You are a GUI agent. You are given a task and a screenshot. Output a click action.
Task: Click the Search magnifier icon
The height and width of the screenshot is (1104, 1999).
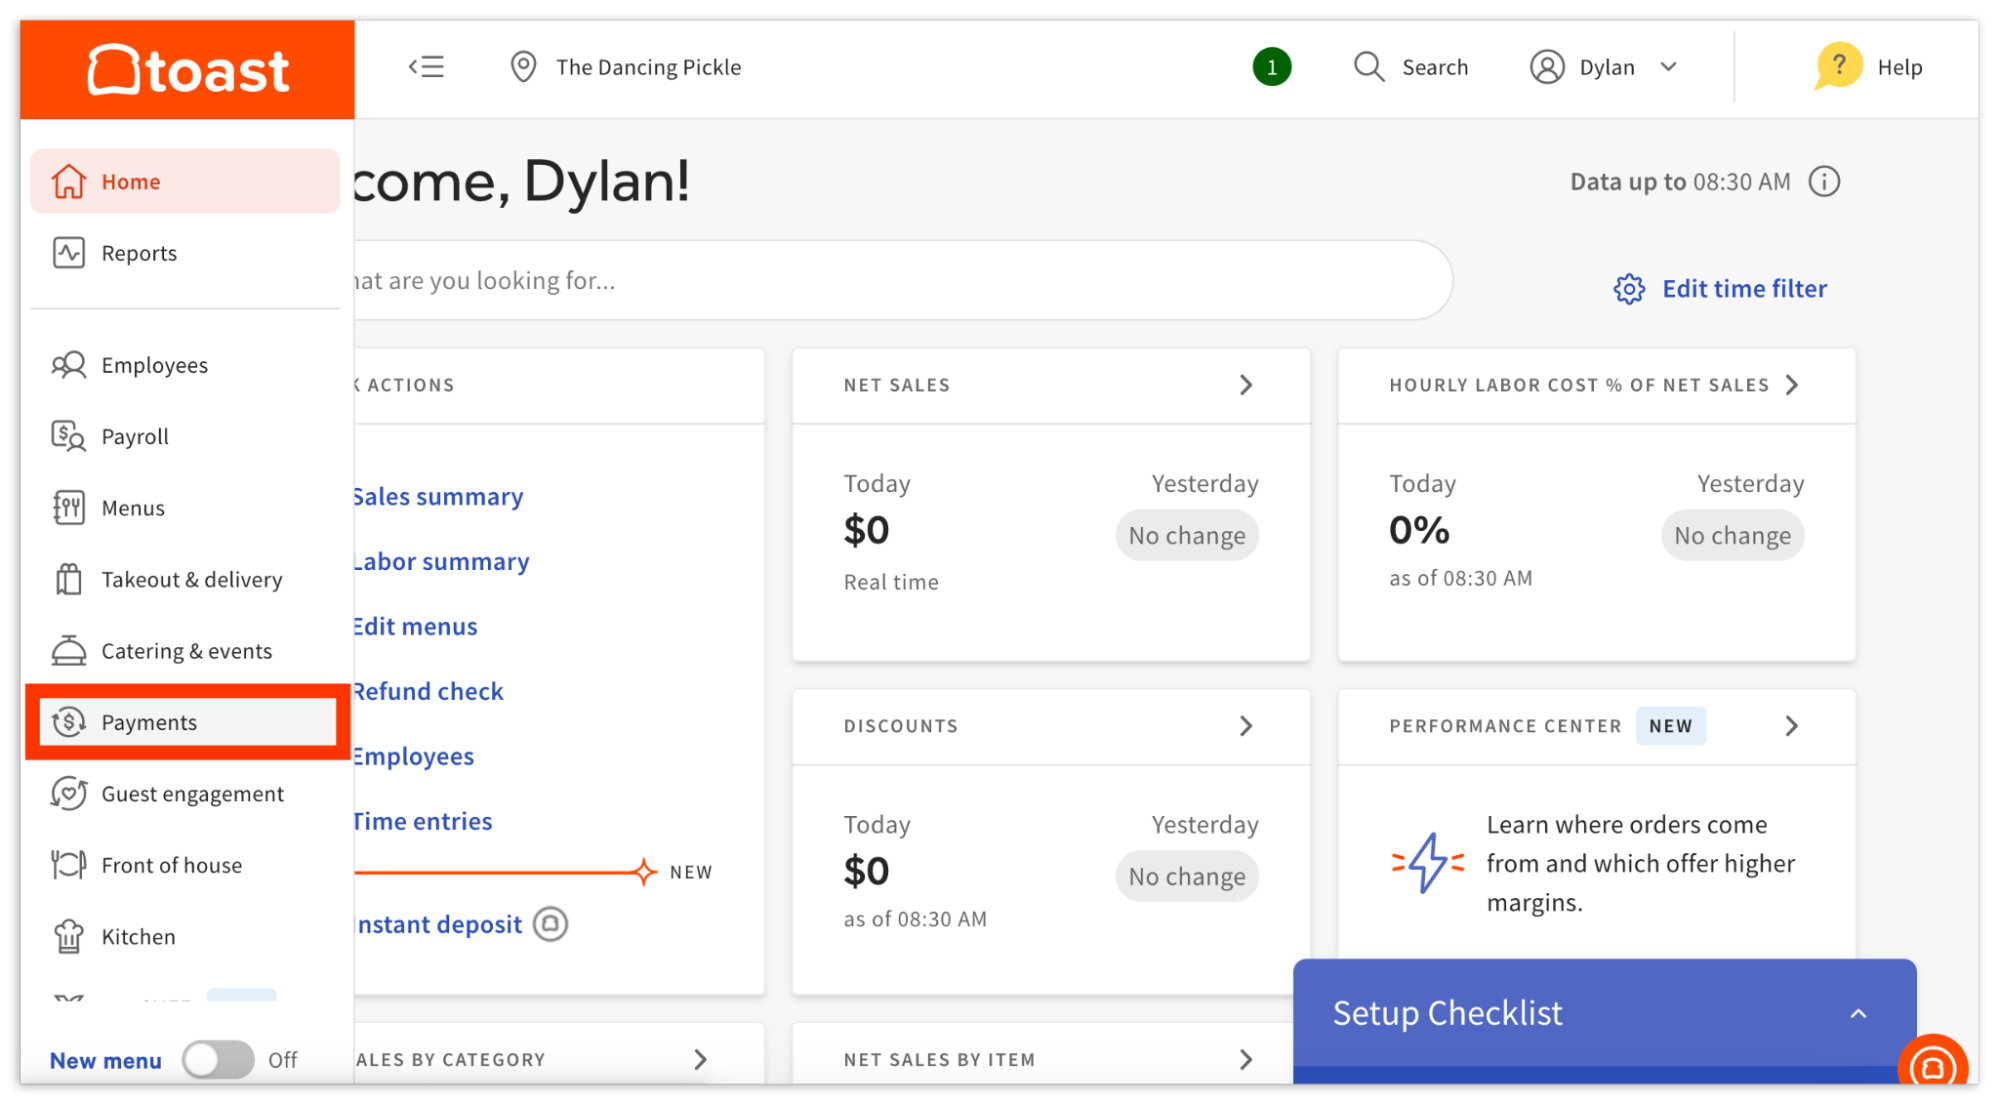coord(1369,66)
